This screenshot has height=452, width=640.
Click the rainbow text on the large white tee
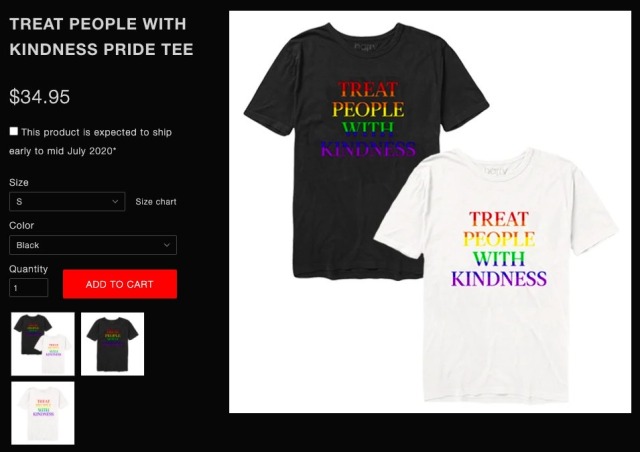coord(499,249)
